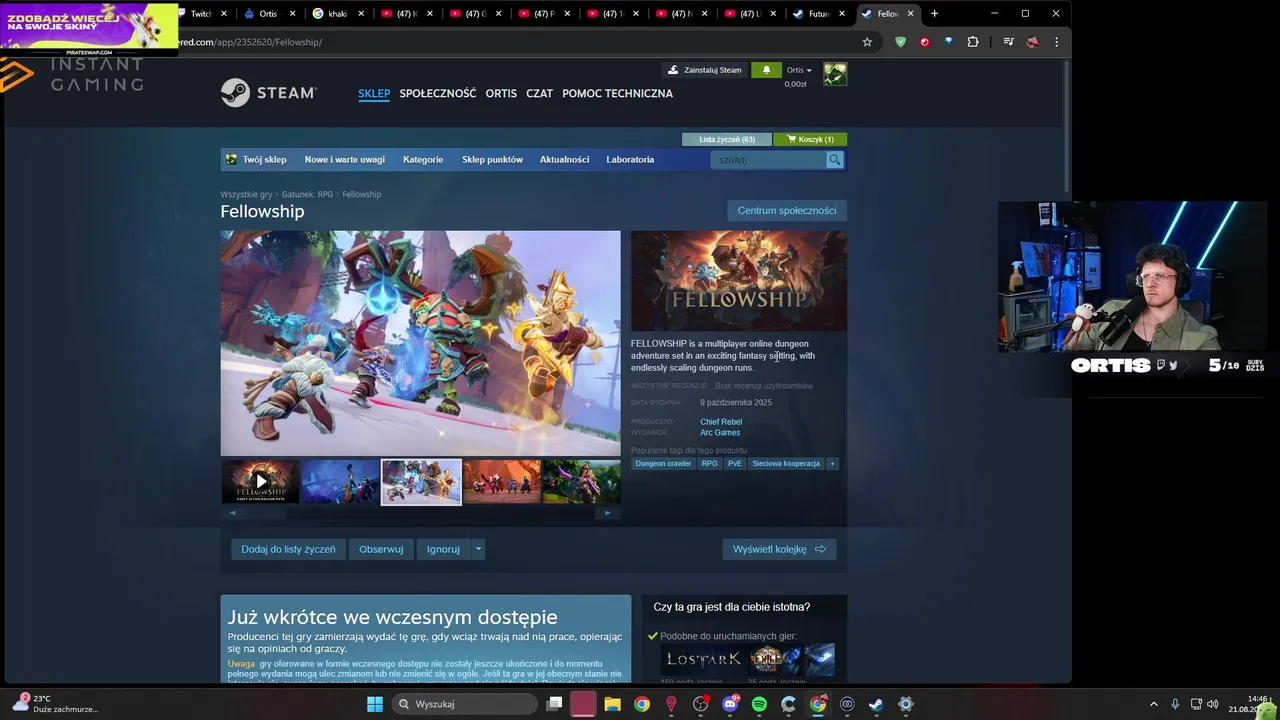
Task: Show hidden tray icons chevron
Action: click(x=1153, y=704)
